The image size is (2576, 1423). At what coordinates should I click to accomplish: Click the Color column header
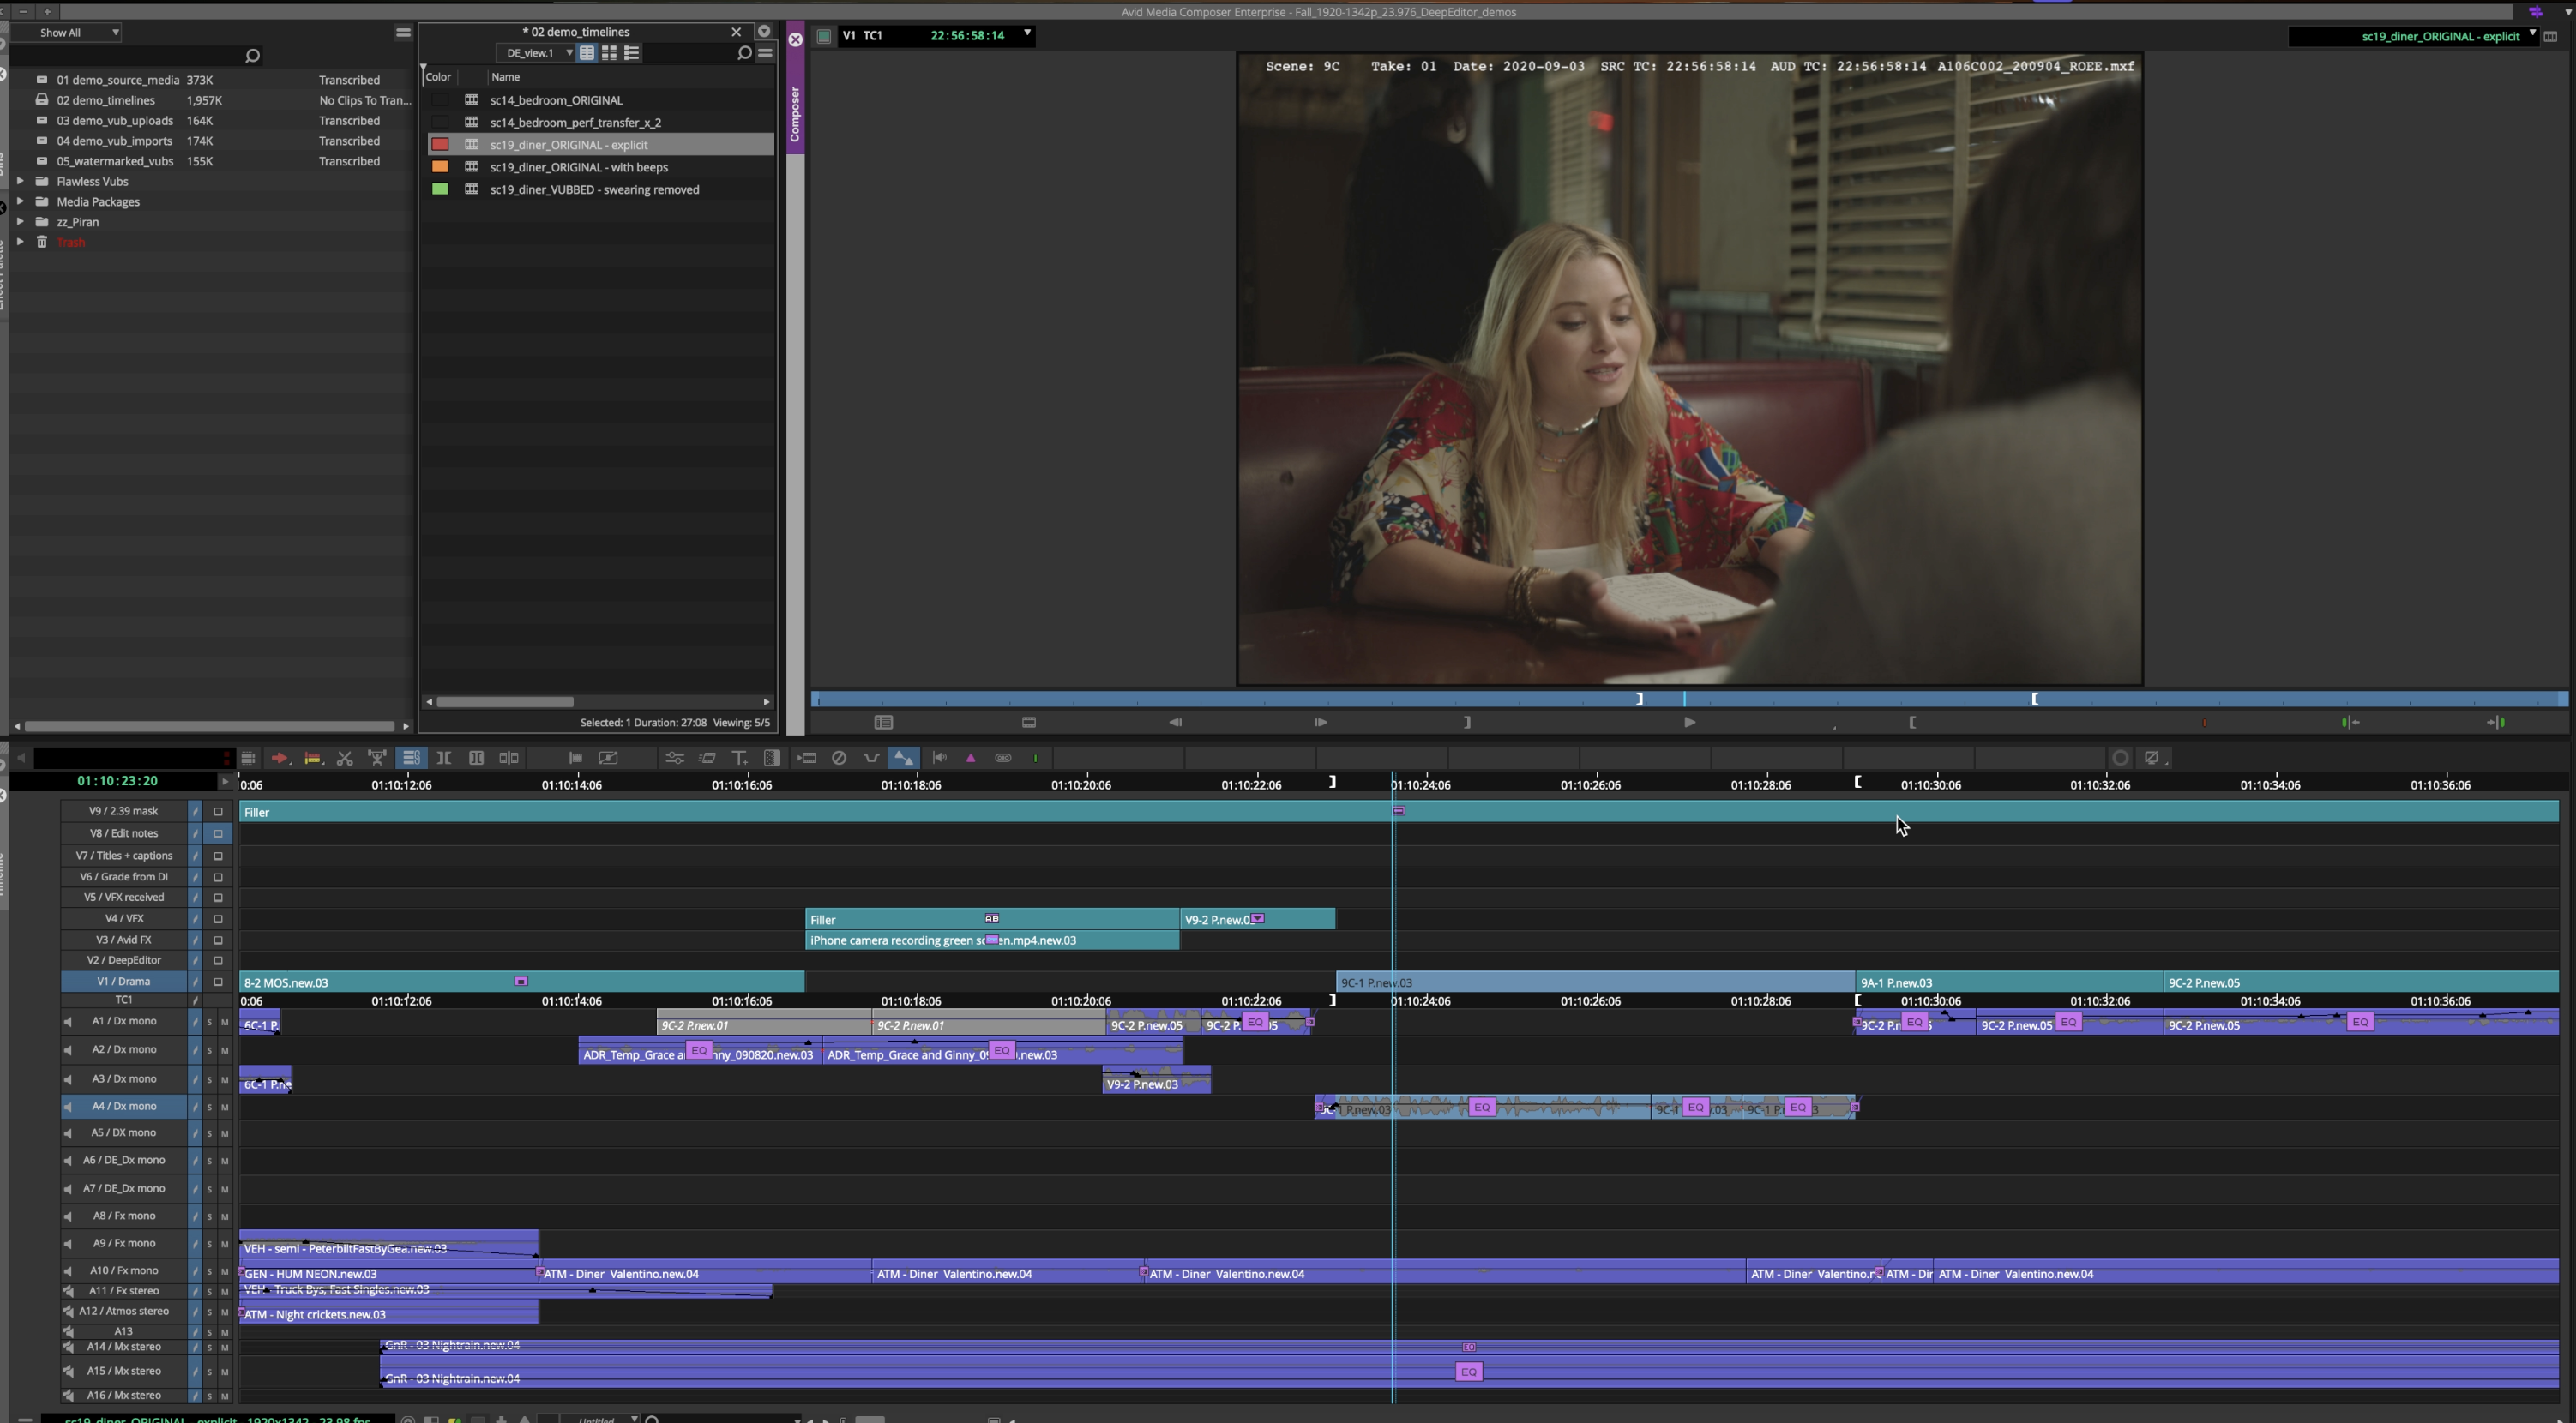438,77
